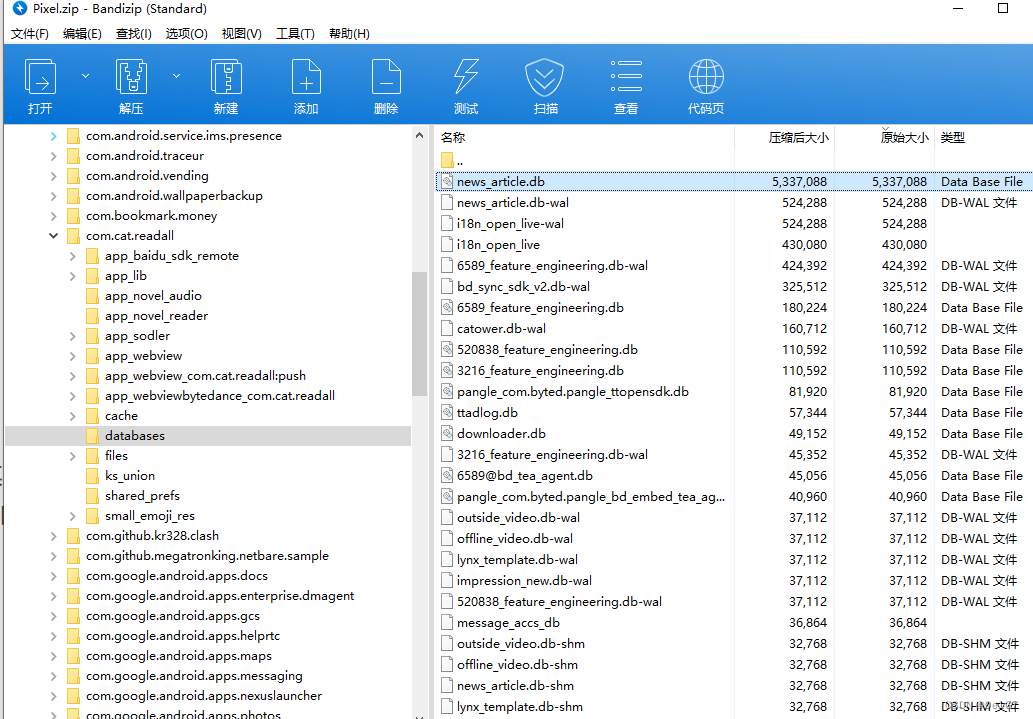Viewport: 1033px width, 719px height.
Task: Select file impression_new.db-wal
Action: tap(524, 581)
